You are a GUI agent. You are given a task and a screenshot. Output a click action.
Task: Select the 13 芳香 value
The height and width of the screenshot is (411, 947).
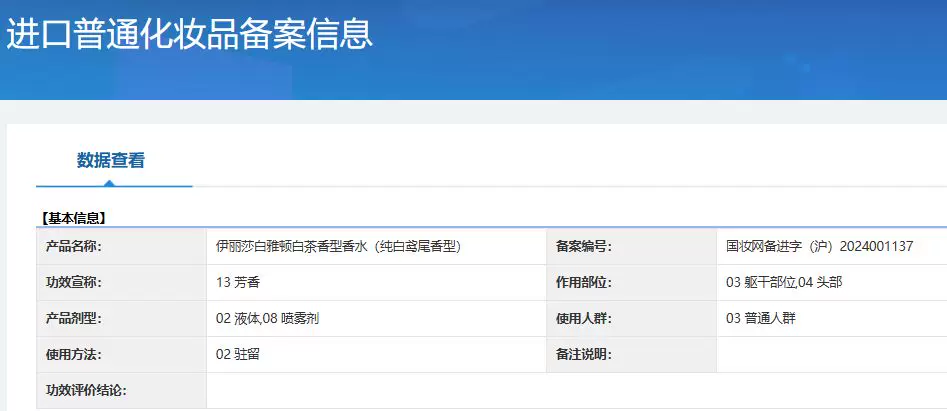coord(238,282)
